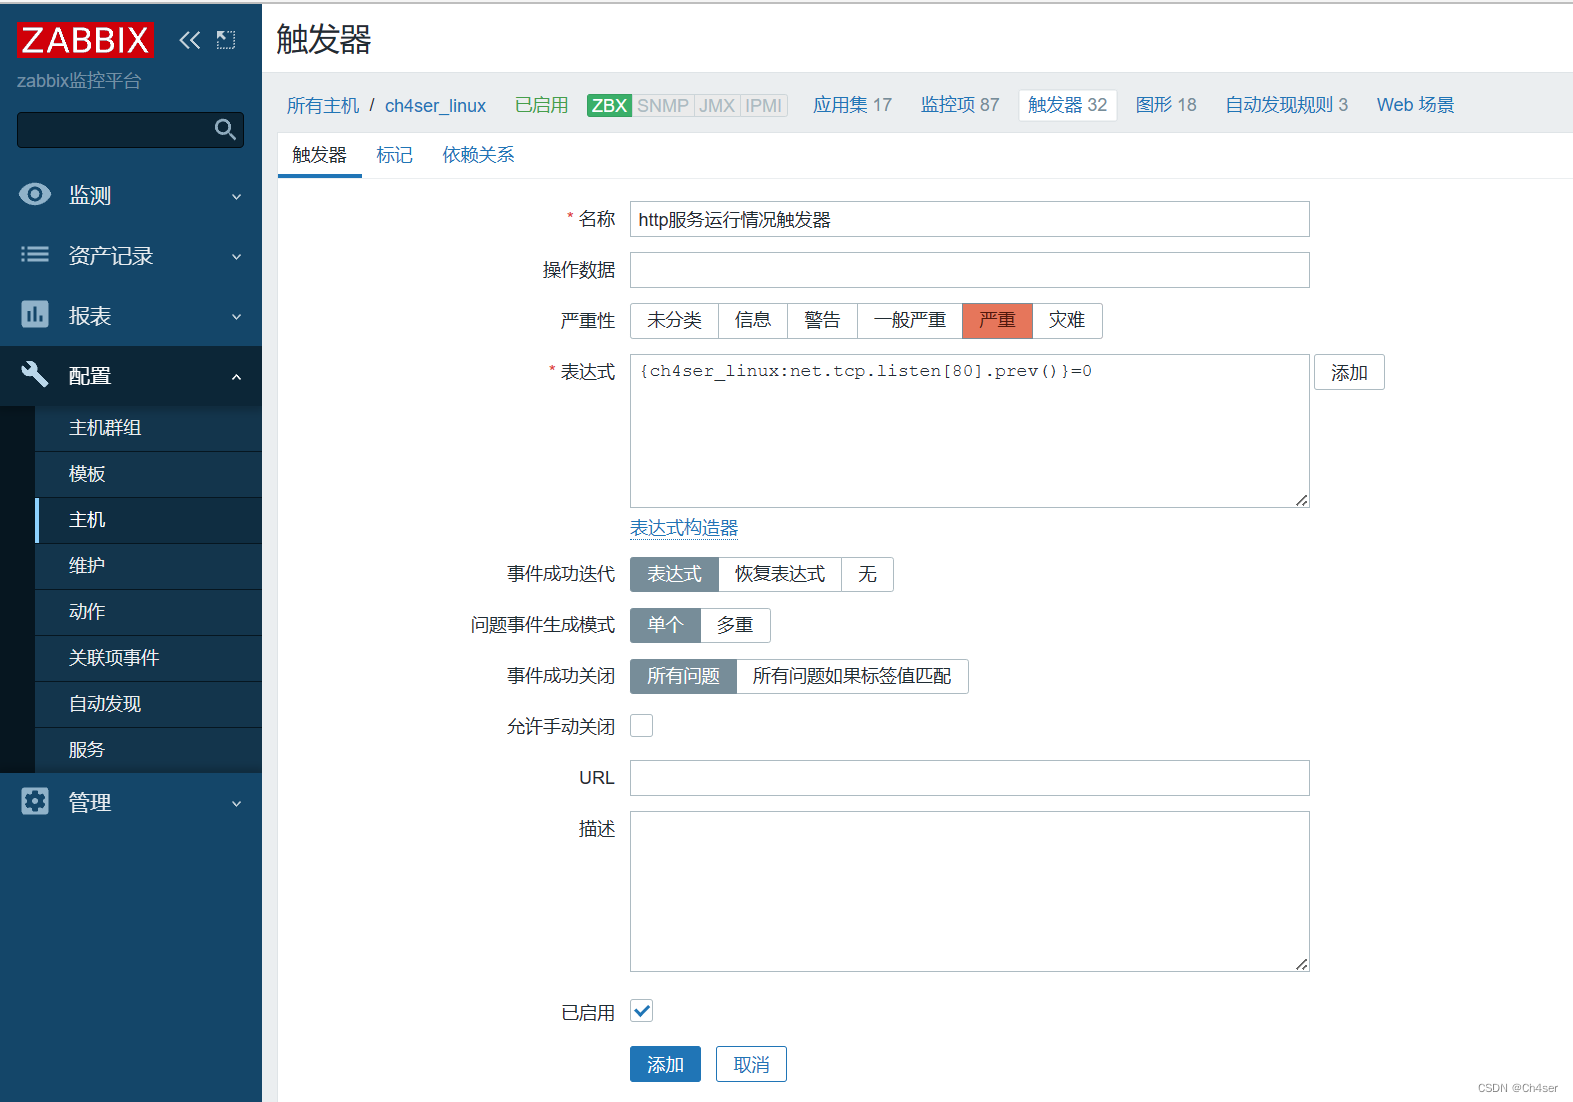This screenshot has height=1102, width=1573.
Task: Click the wrench icon for 配置
Action: click(x=35, y=375)
